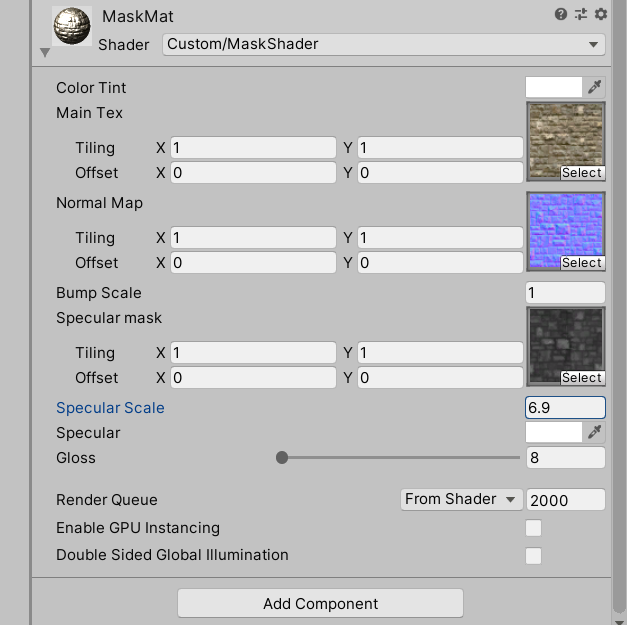627x625 pixels.
Task: Edit Normal Map Tiling Y field
Action: pyautogui.click(x=440, y=238)
